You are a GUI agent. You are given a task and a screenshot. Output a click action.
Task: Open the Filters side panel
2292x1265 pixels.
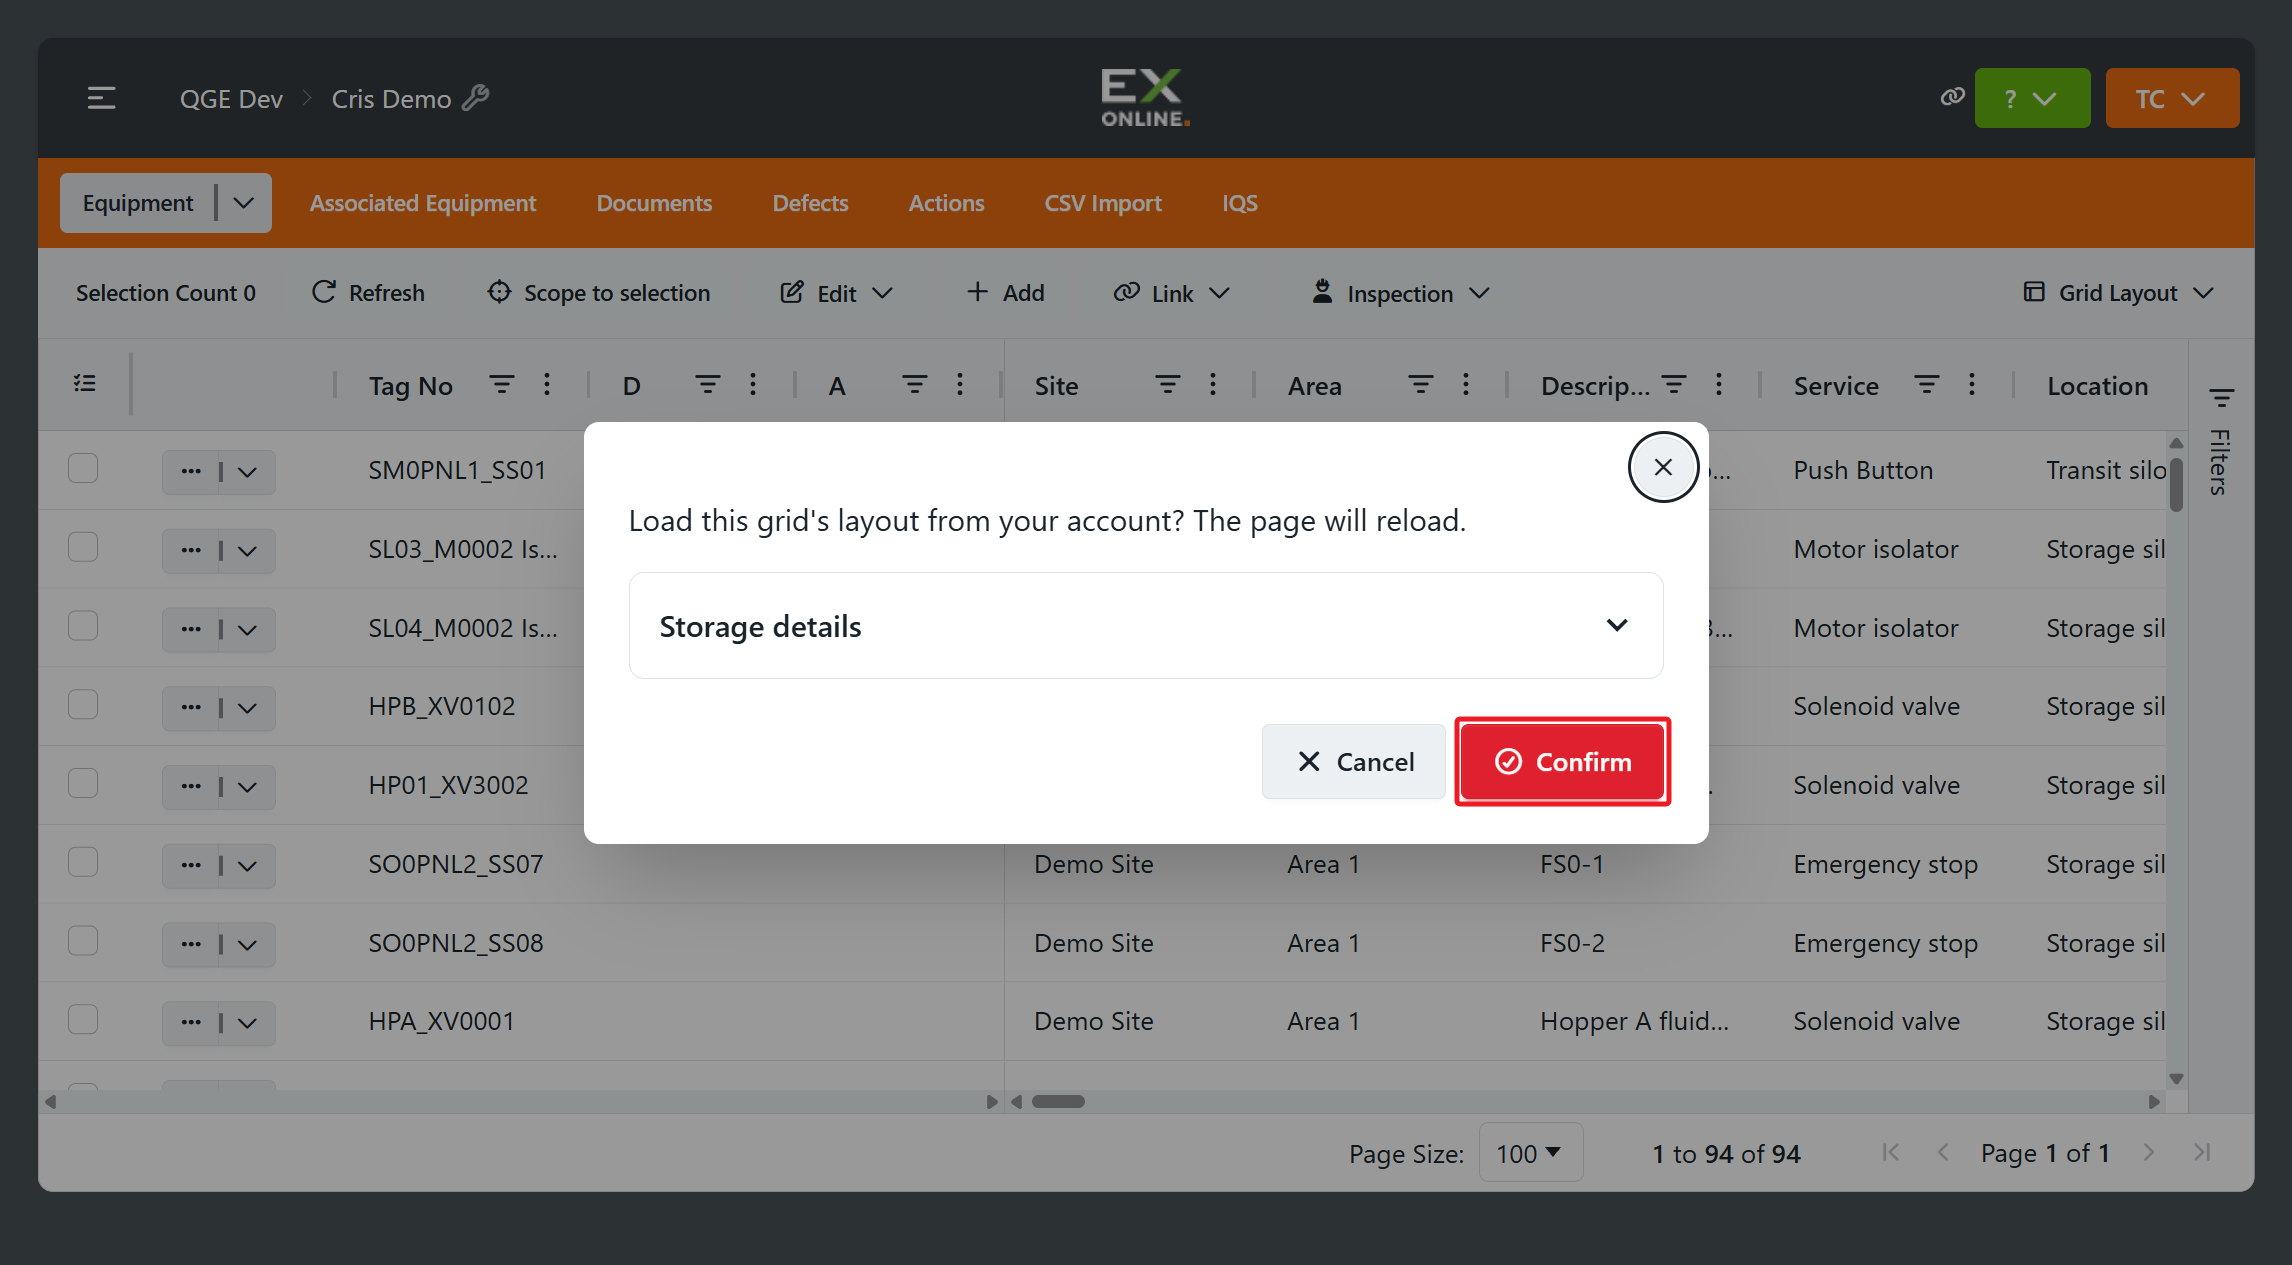click(2221, 440)
